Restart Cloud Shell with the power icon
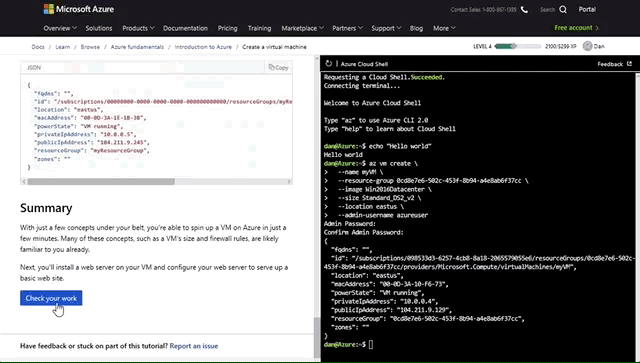Viewport: 640px width, 363px height. click(329, 64)
